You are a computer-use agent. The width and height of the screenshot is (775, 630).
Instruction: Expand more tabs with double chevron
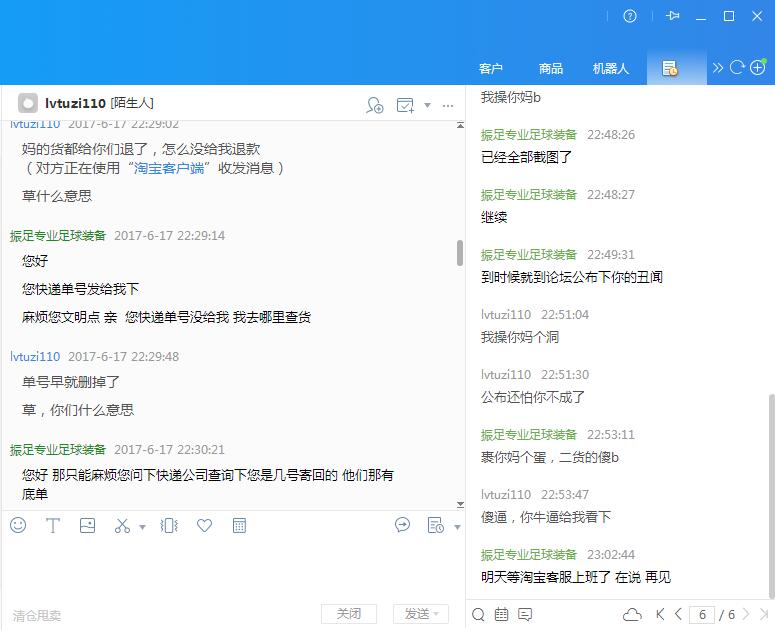[x=717, y=68]
